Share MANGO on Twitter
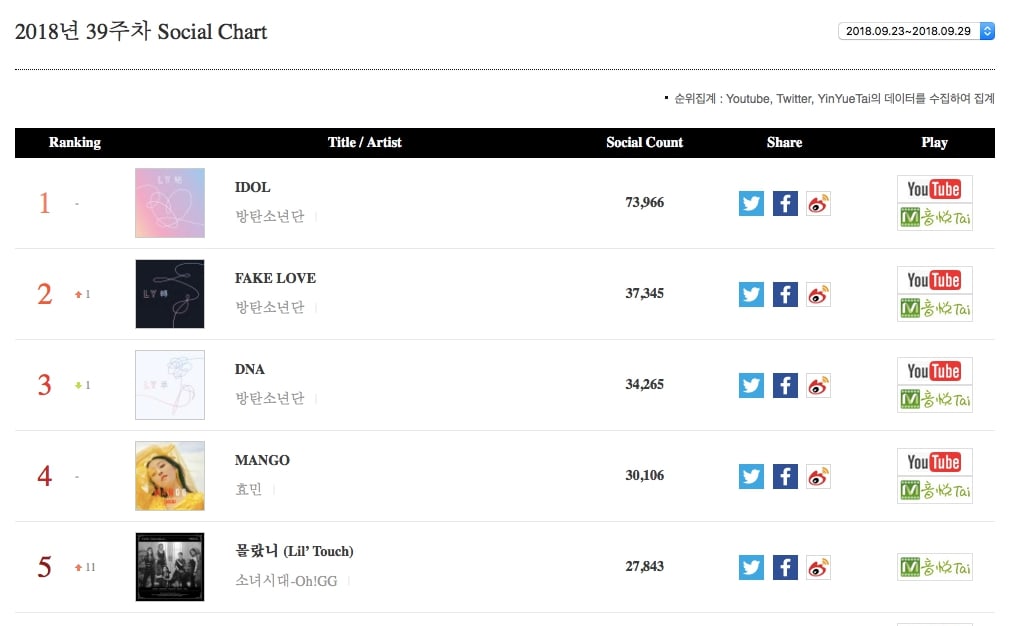1015x626 pixels. [751, 477]
